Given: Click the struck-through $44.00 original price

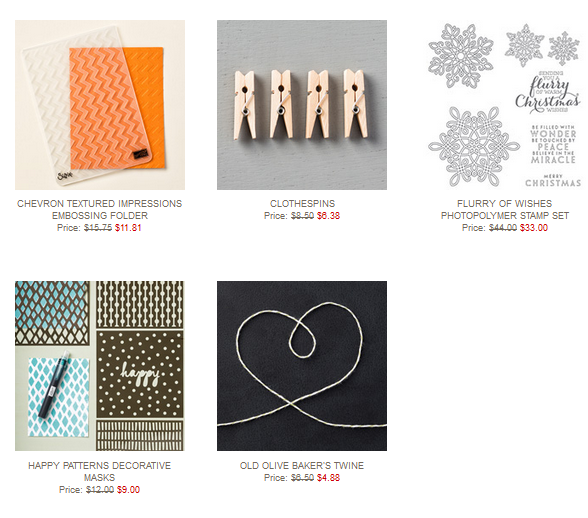Looking at the screenshot, I should [503, 228].
